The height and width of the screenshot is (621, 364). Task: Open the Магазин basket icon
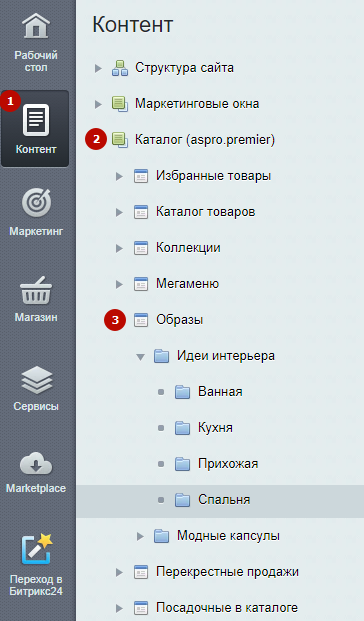(36, 291)
